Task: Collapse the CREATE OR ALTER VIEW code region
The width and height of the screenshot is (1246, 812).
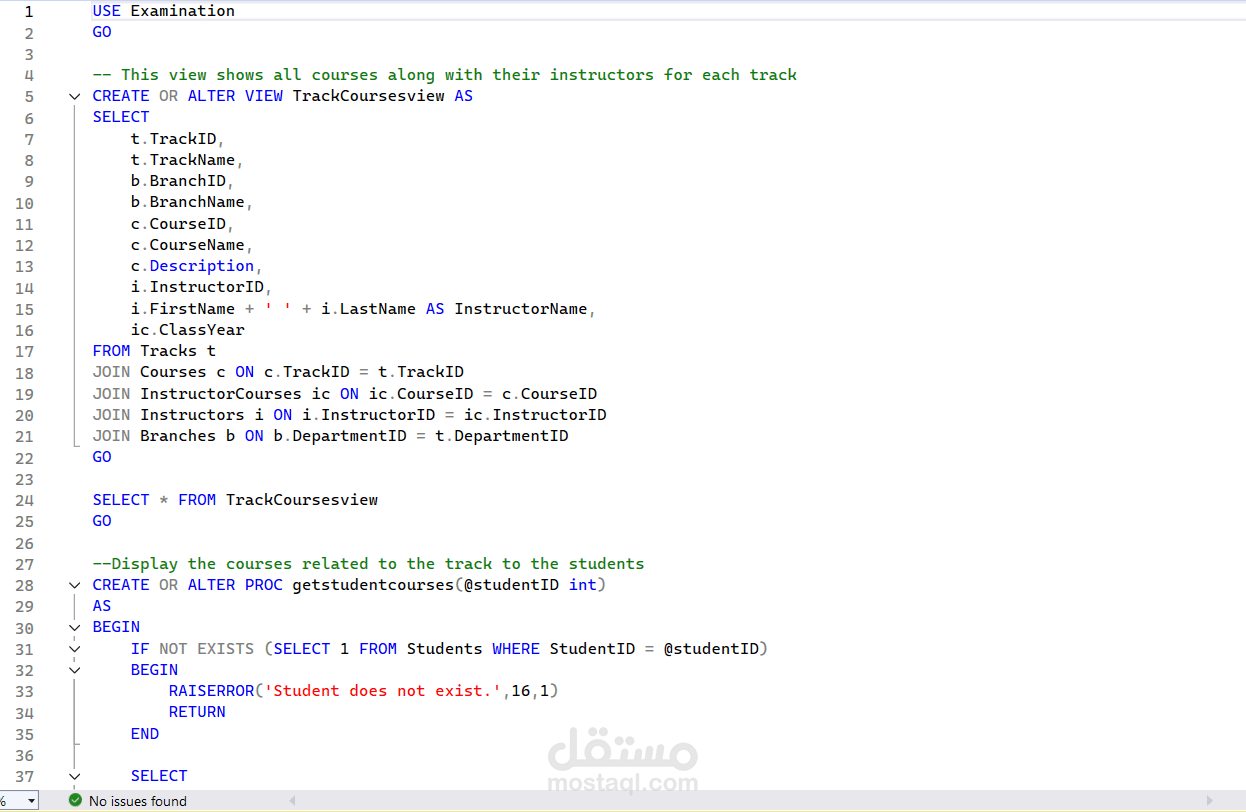Action: click(74, 95)
